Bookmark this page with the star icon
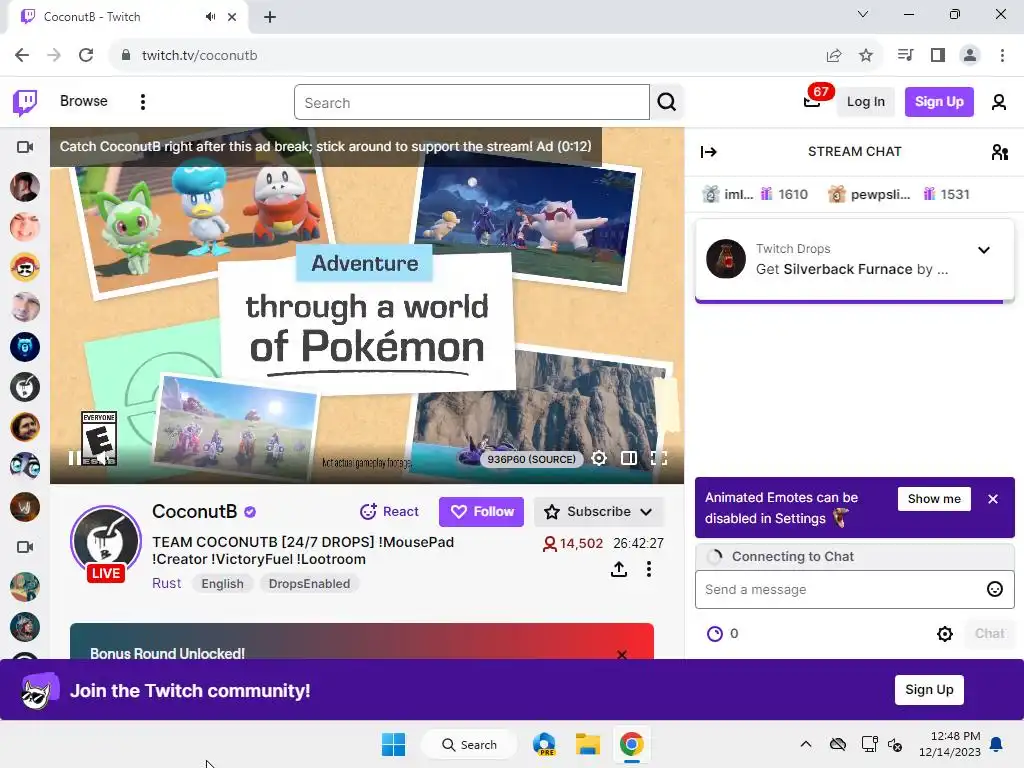Screen dimensions: 1024x768 pyautogui.click(x=866, y=56)
